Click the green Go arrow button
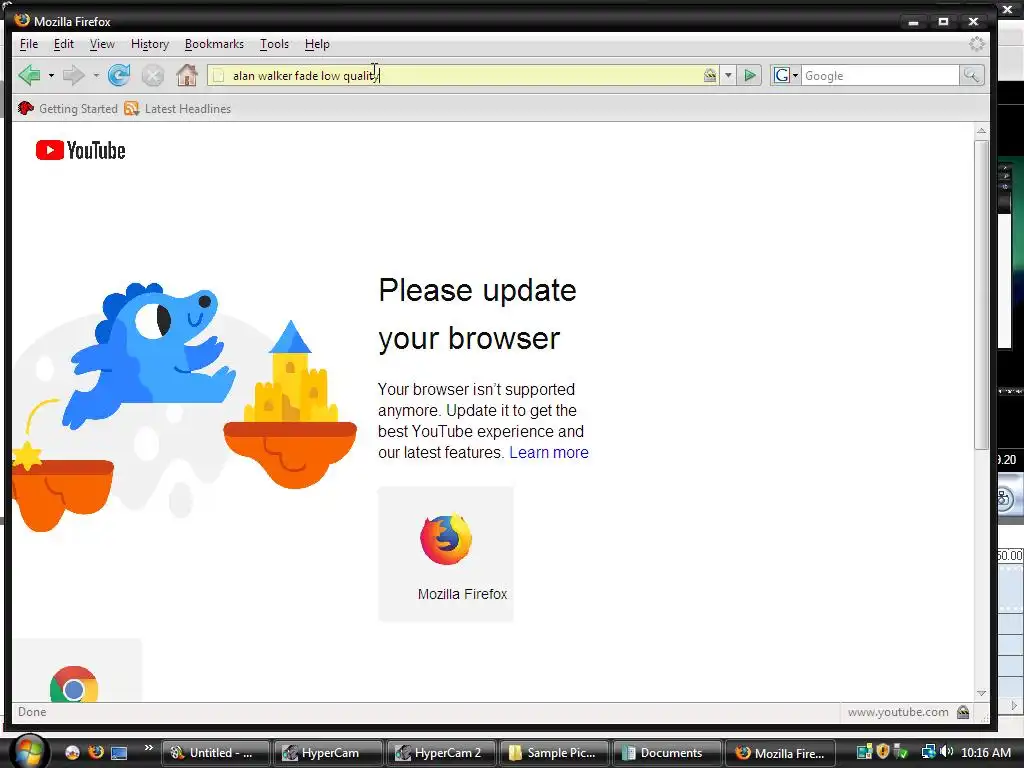Viewport: 1024px width, 768px height. click(x=750, y=76)
